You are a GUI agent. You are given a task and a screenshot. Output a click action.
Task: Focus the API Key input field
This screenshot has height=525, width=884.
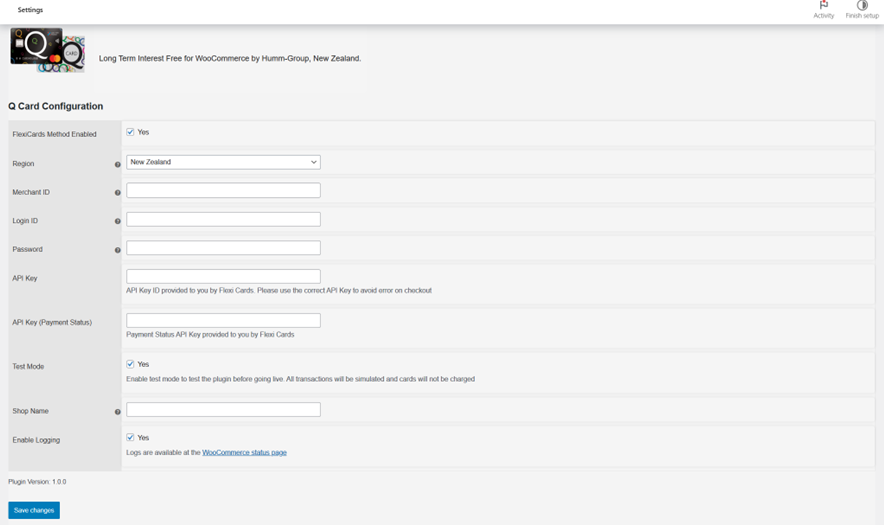(223, 276)
